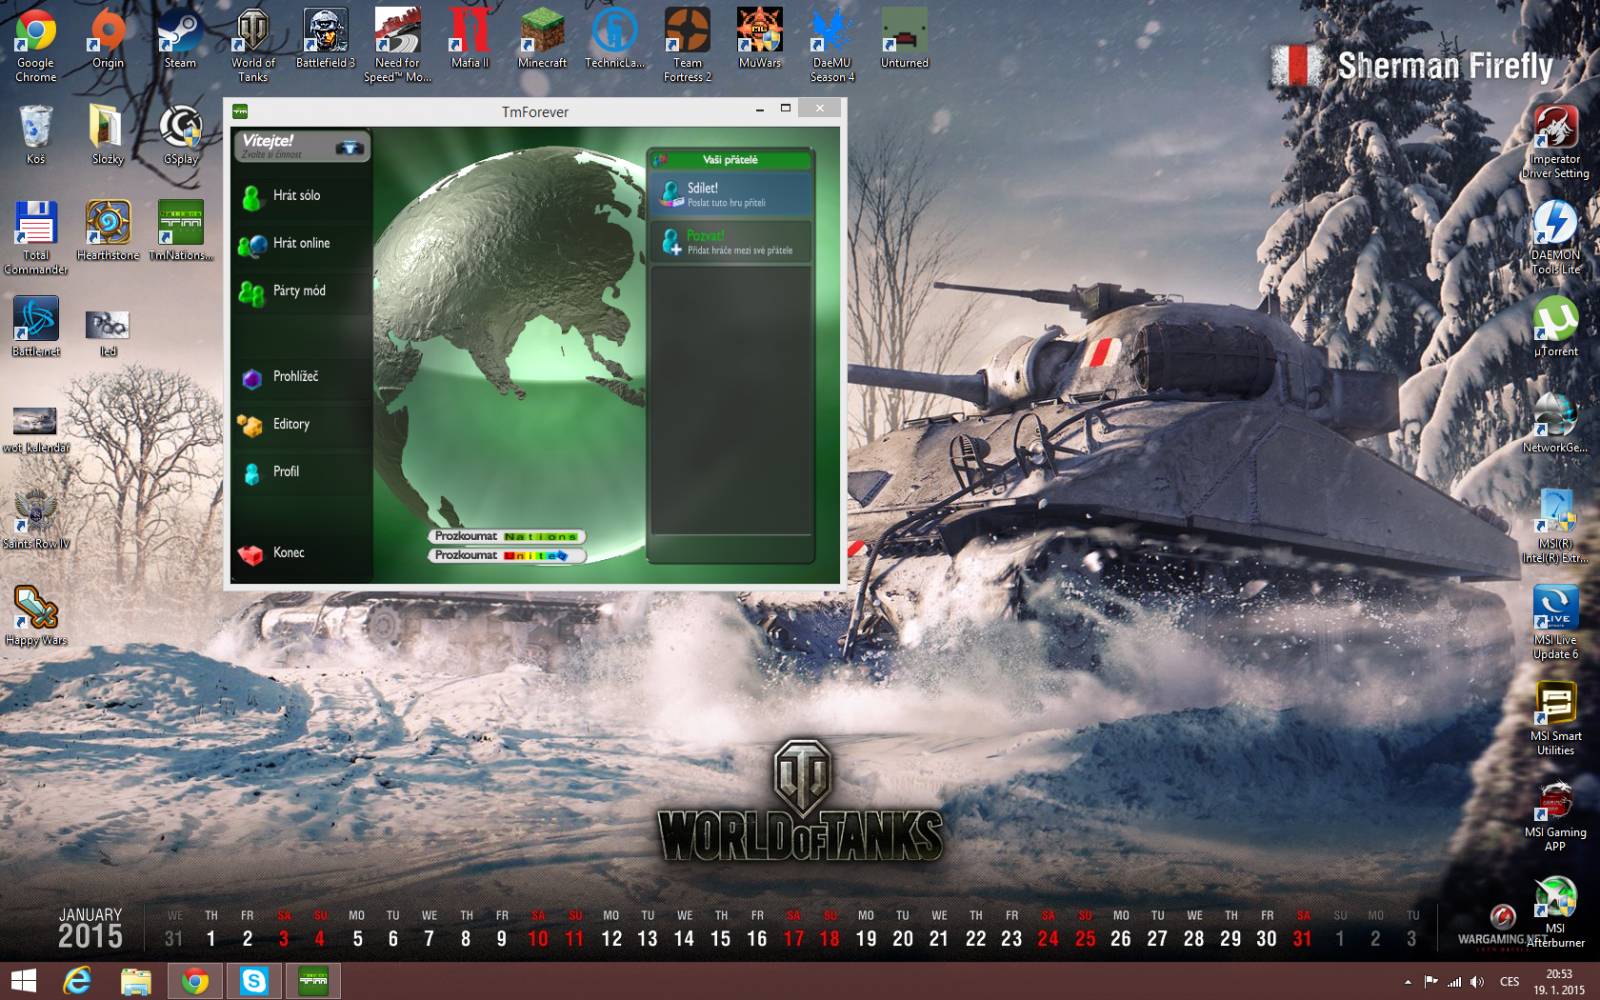Launch World of Tanks shortcut

pyautogui.click(x=253, y=46)
